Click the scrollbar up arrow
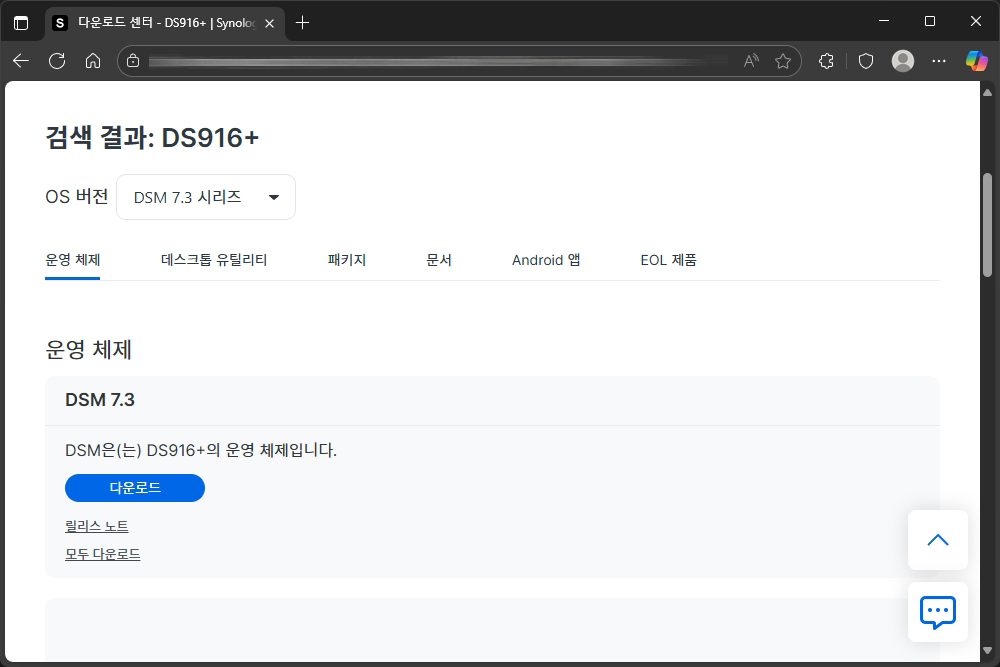Screen dimensions: 1000x667 [987, 92]
